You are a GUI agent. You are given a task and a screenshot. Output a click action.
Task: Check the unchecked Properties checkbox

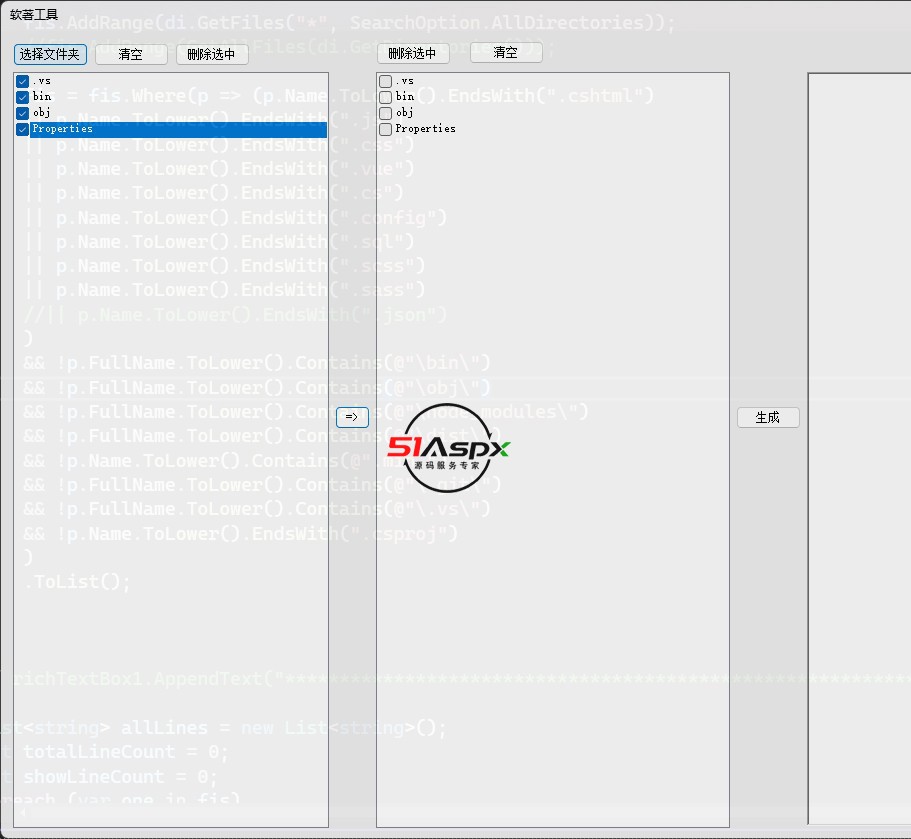coord(386,129)
